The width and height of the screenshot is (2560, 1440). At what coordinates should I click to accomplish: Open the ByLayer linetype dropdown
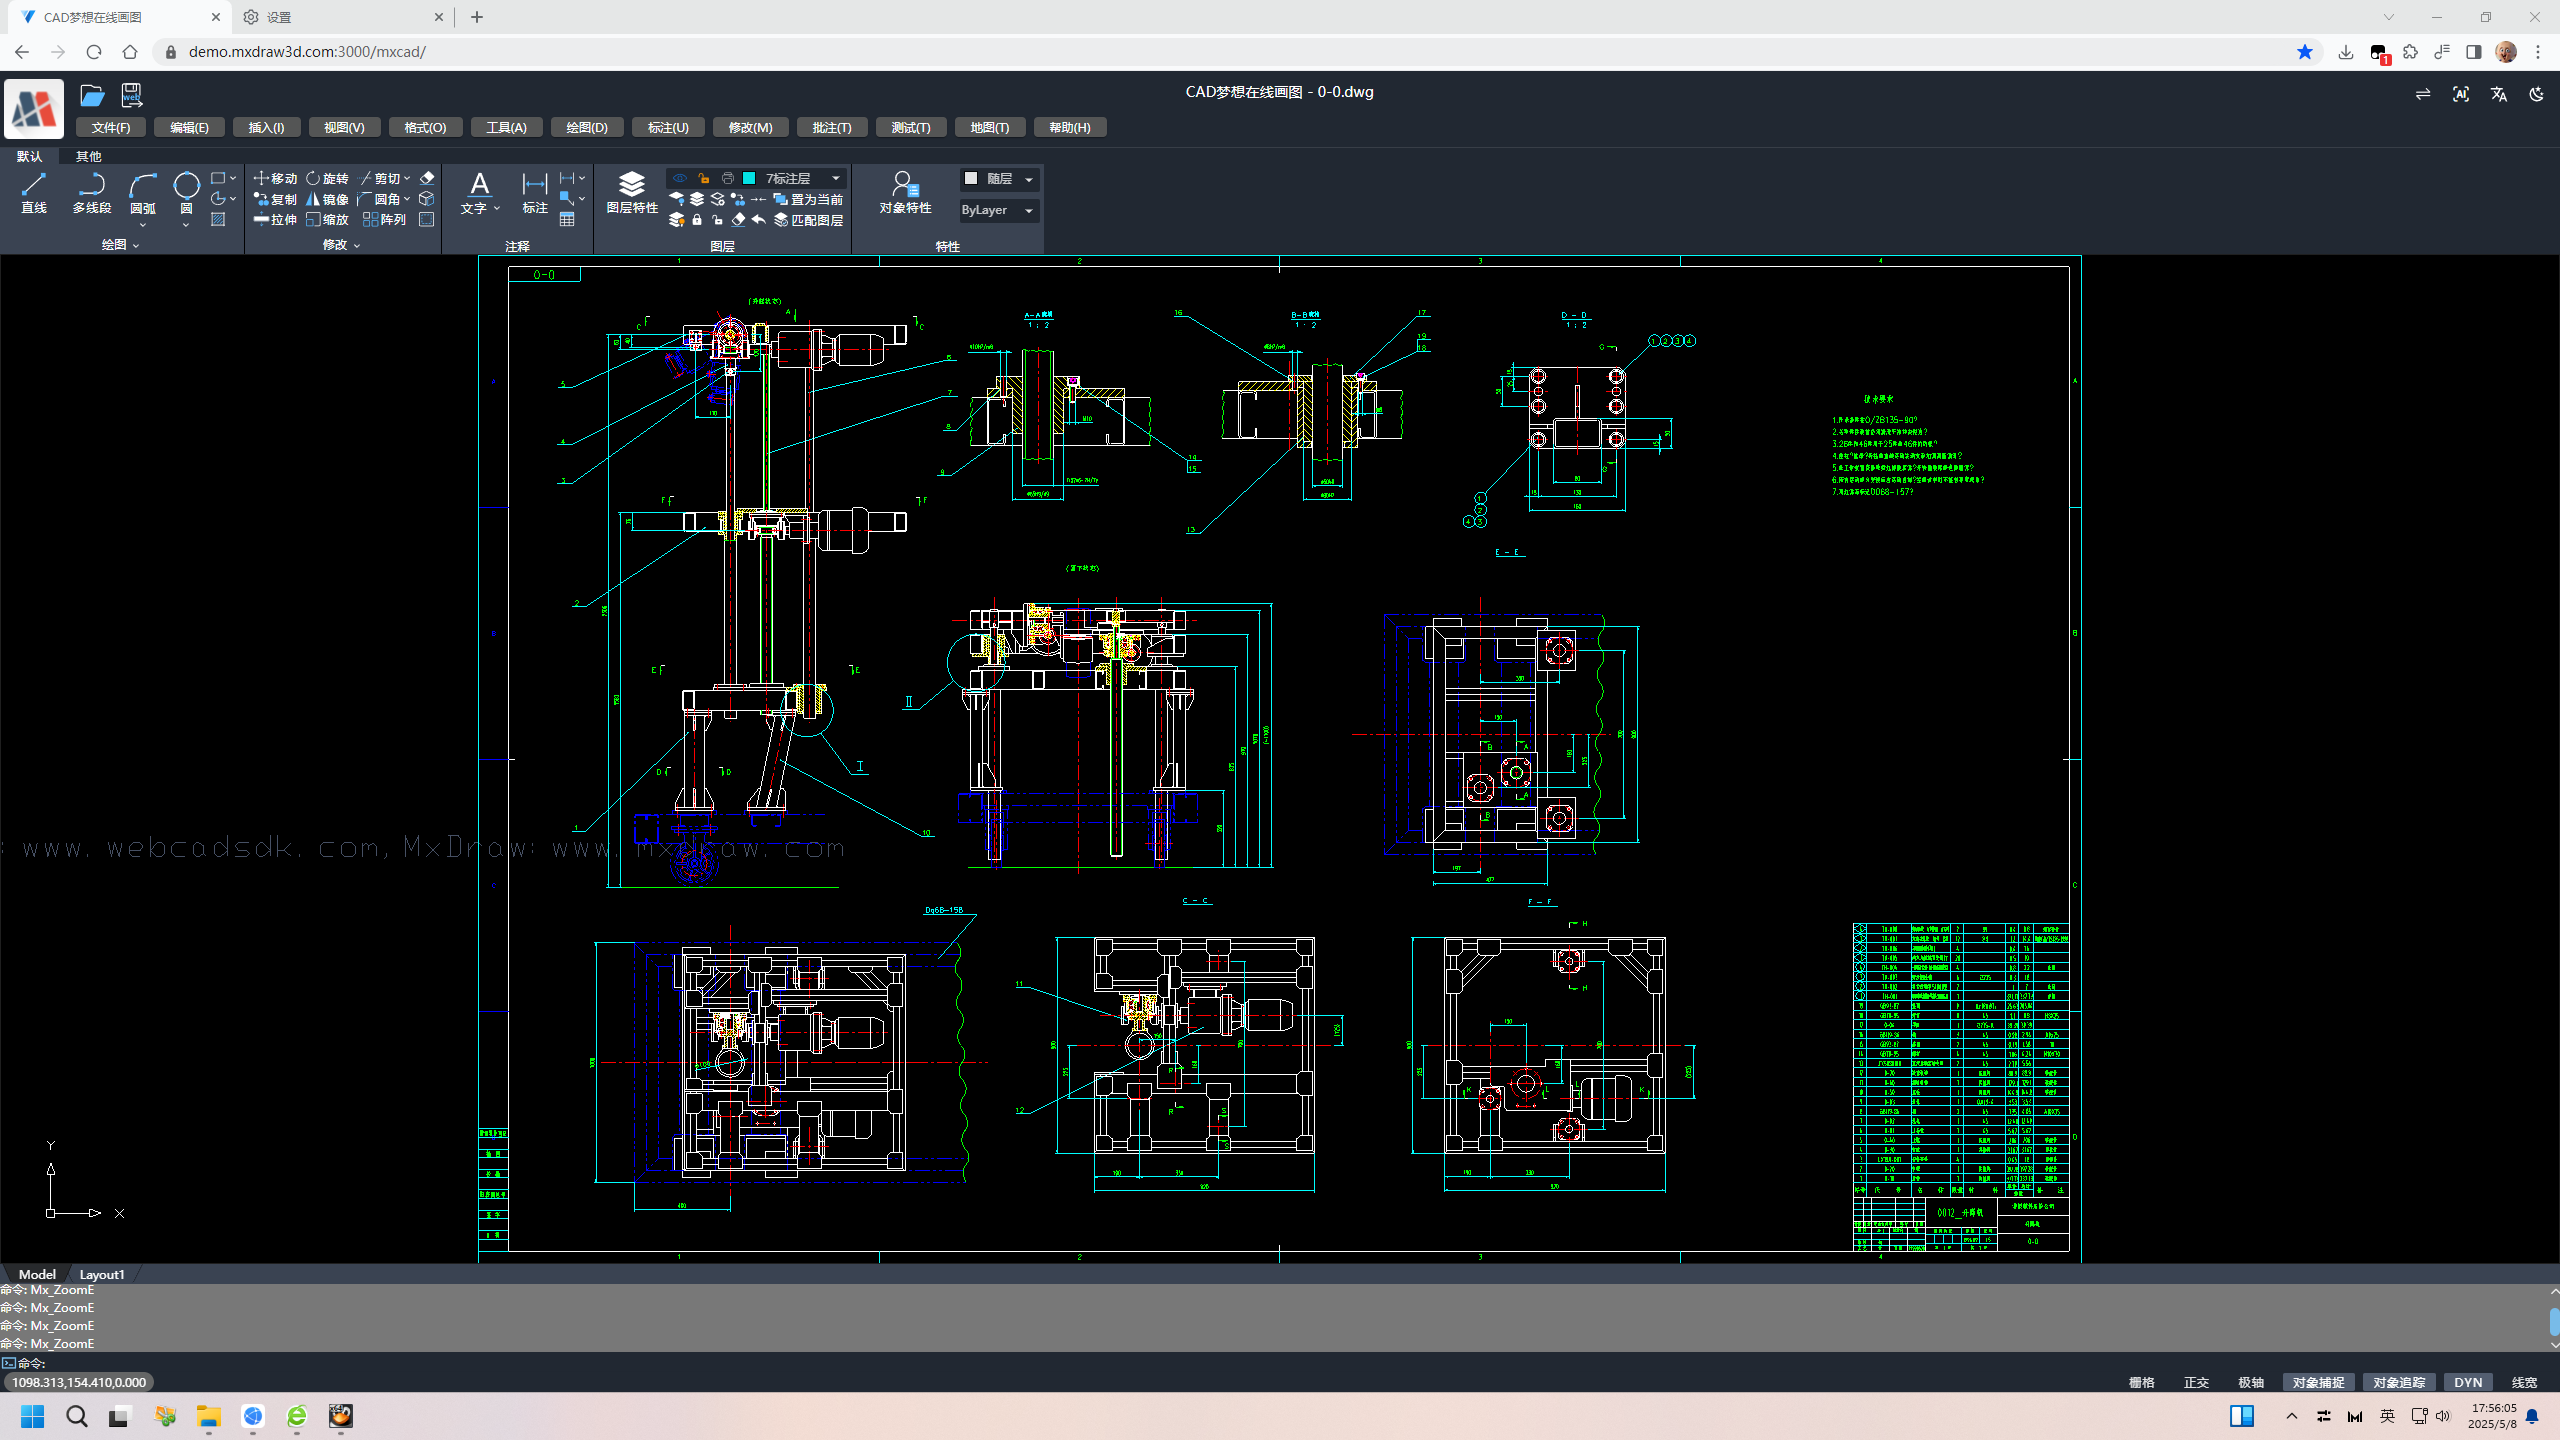(998, 210)
